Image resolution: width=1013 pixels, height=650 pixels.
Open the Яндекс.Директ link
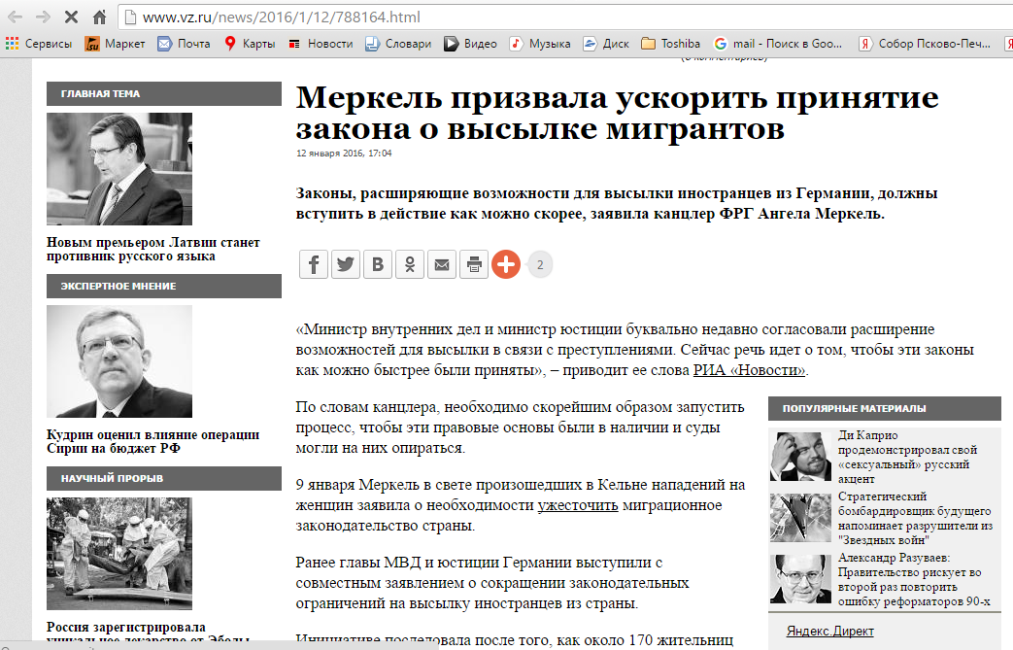830,631
